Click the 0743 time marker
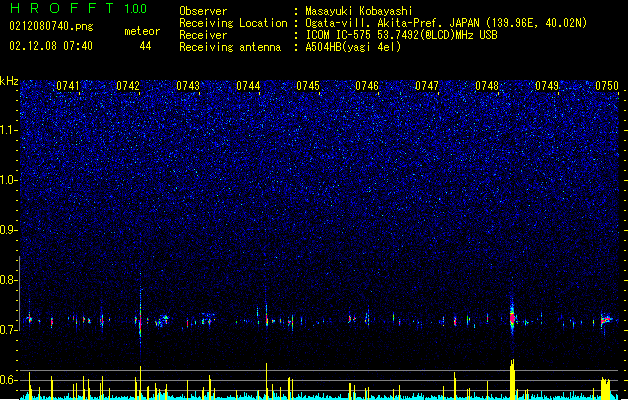The width and height of the screenshot is (629, 400). [x=188, y=86]
